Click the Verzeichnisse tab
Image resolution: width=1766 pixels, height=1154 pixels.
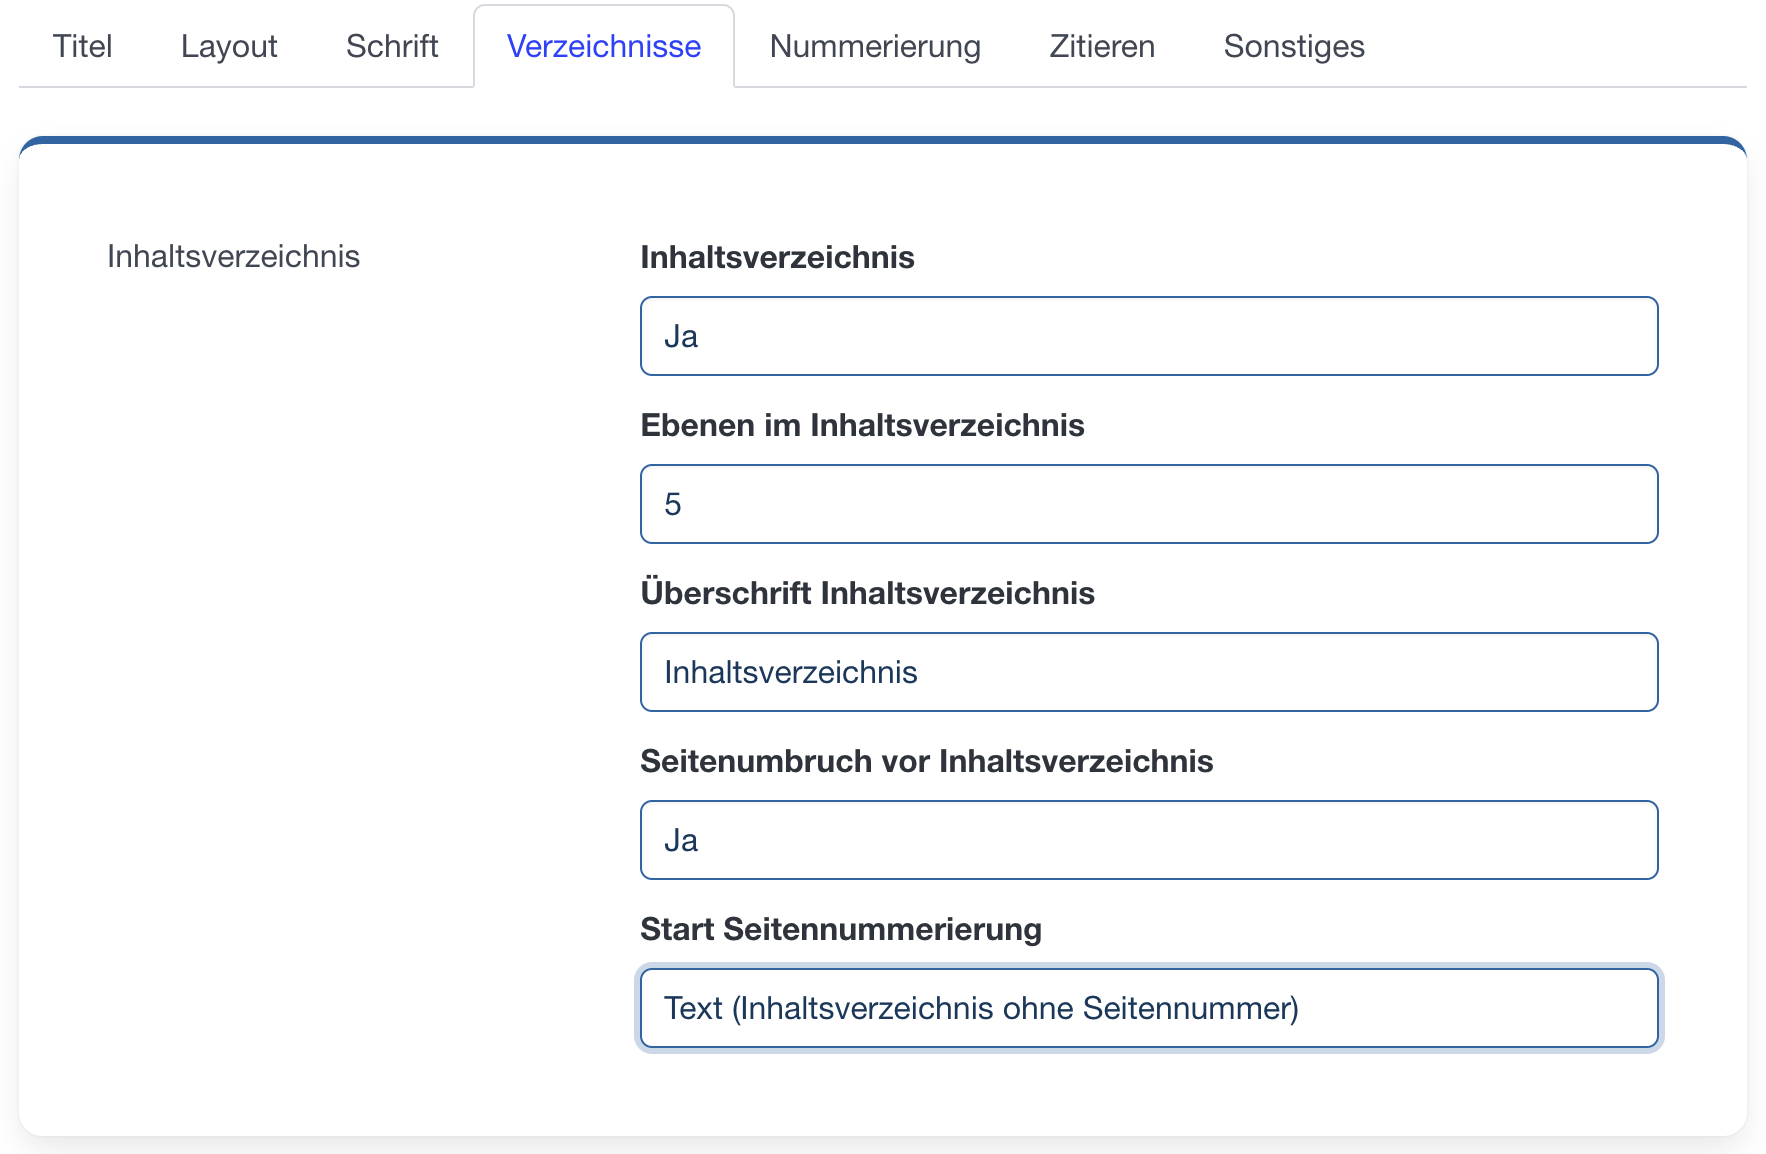click(x=604, y=46)
